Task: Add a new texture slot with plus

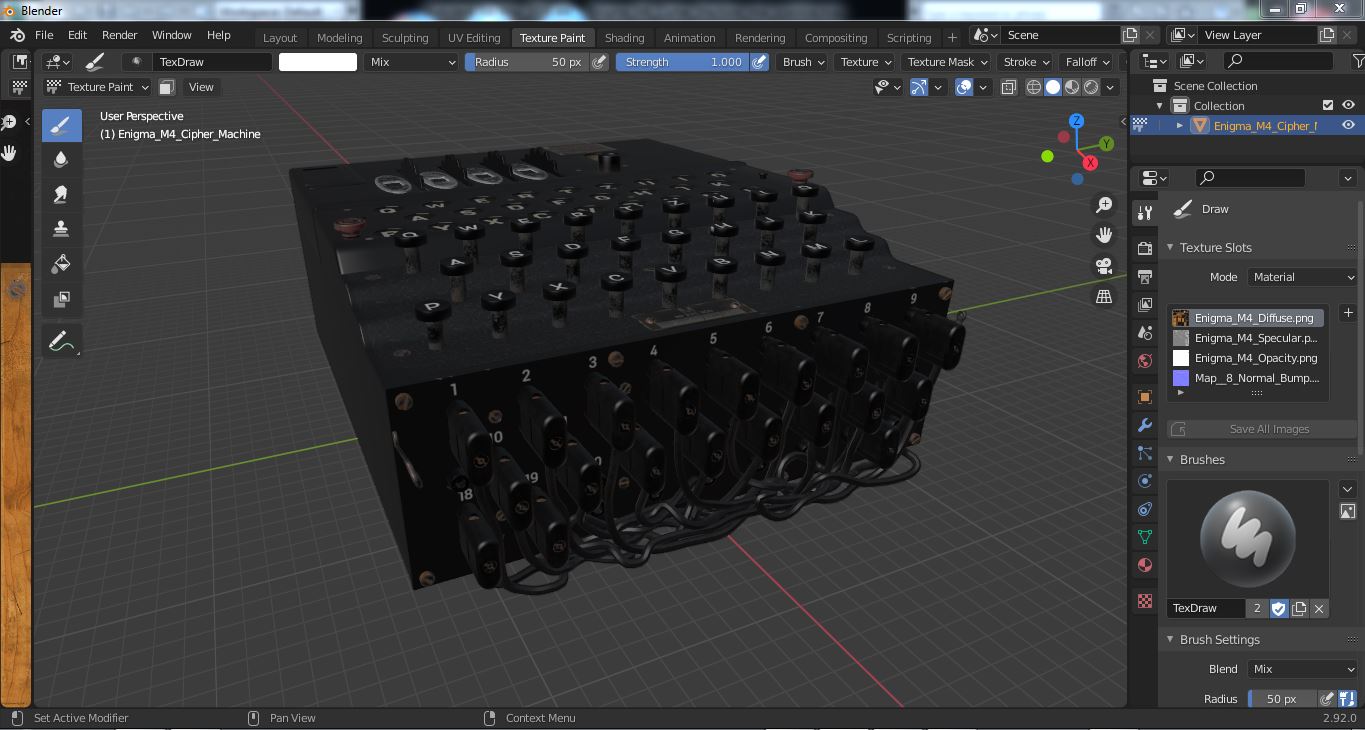Action: (x=1348, y=313)
